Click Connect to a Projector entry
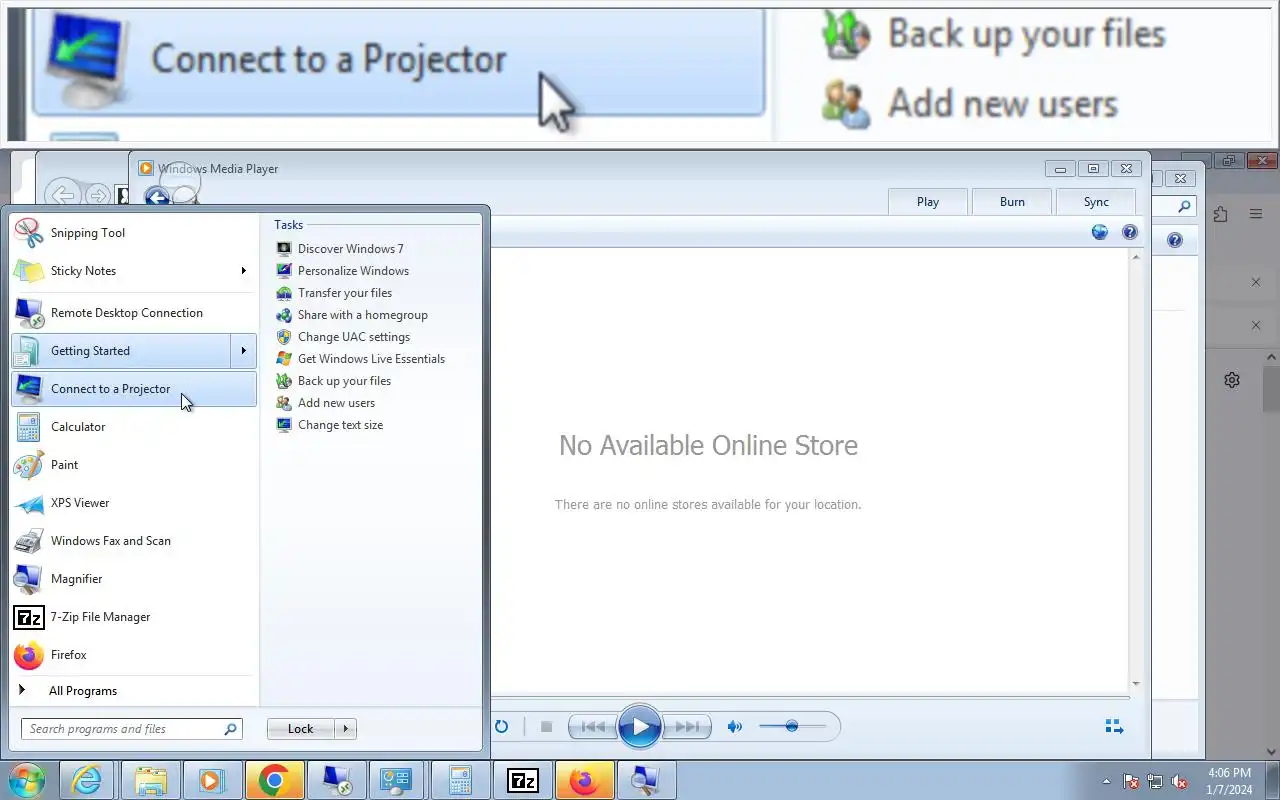The image size is (1280, 800). click(x=134, y=389)
